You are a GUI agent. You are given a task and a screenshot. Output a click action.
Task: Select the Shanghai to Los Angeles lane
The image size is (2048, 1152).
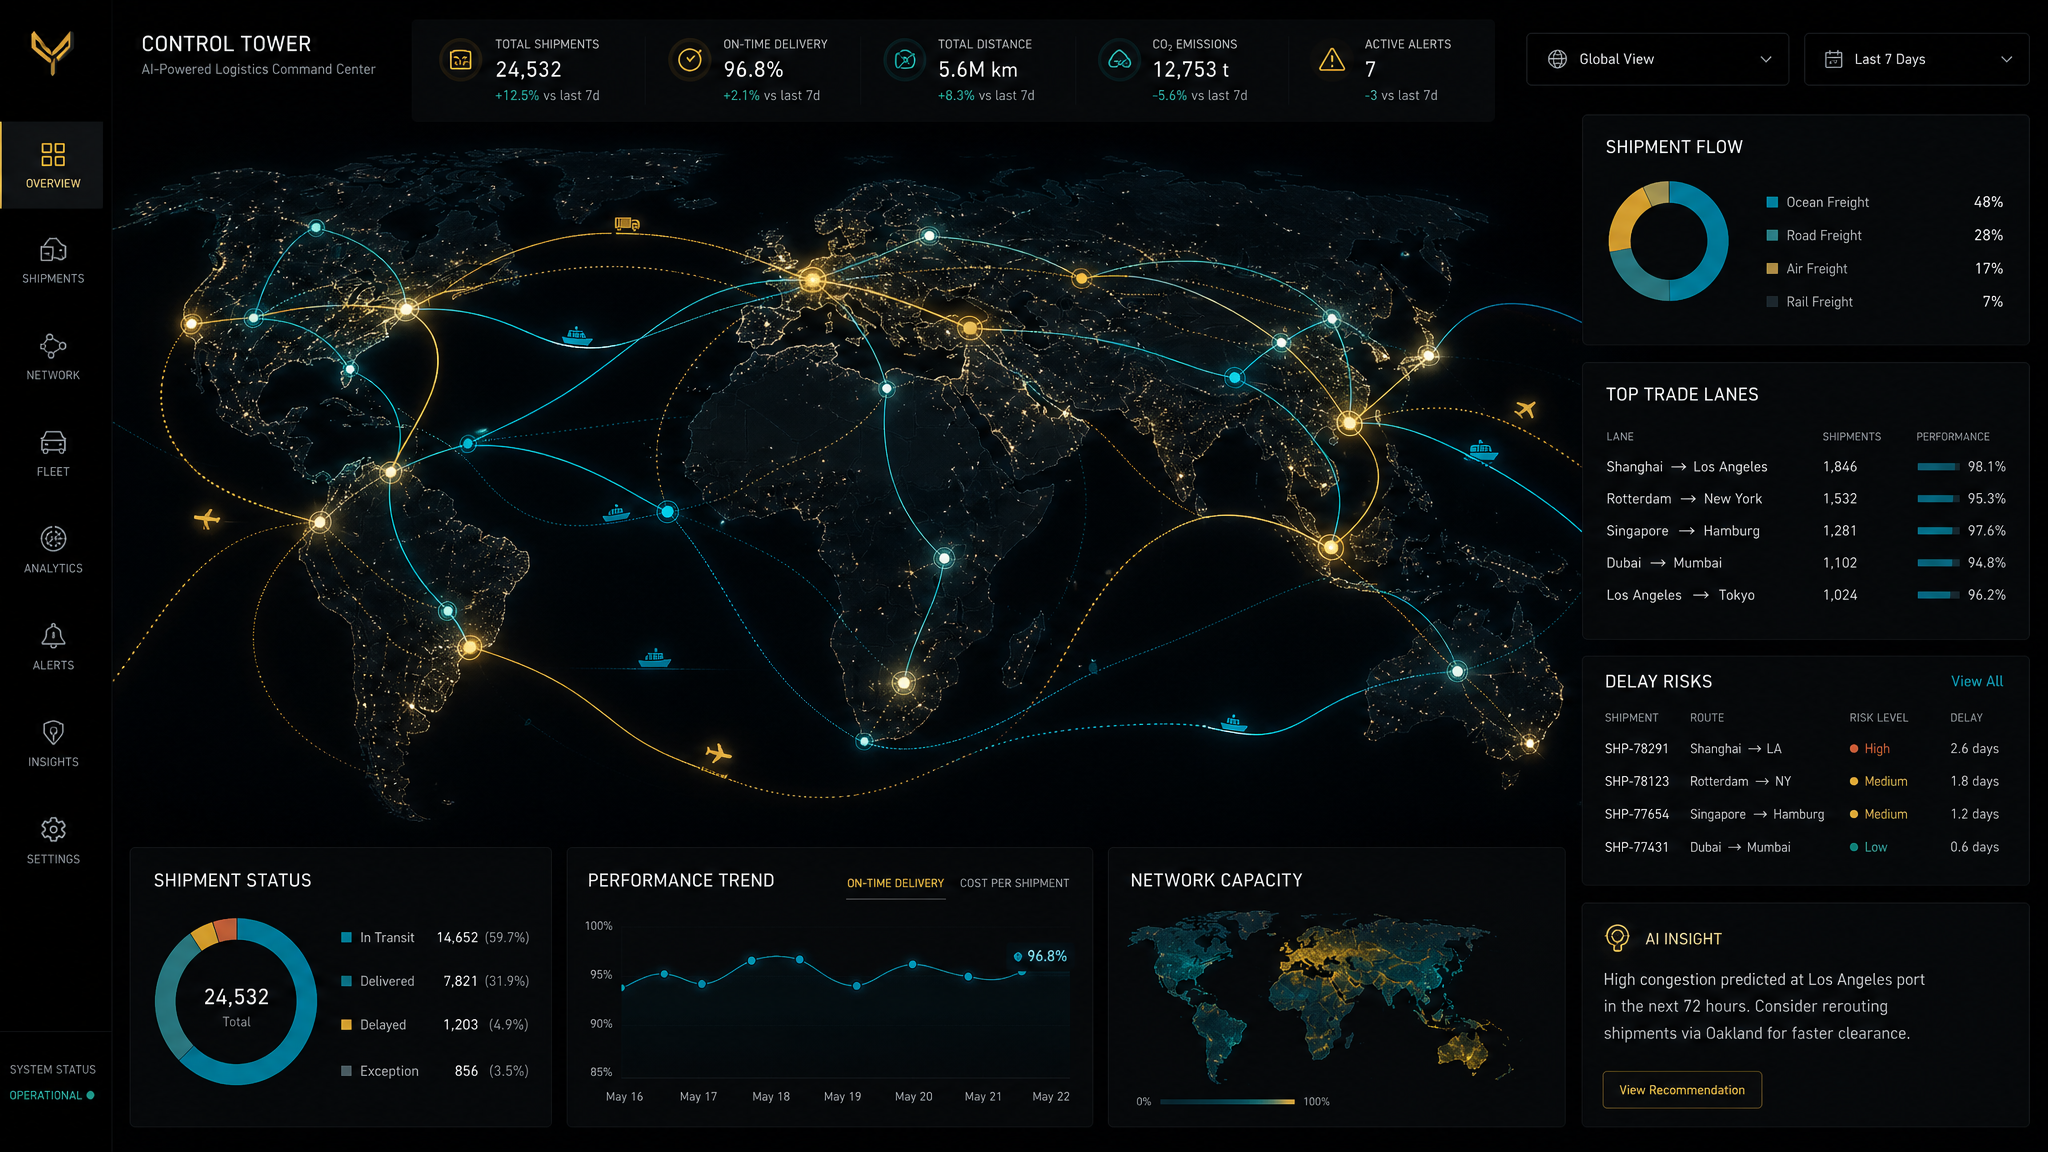tap(1805, 467)
